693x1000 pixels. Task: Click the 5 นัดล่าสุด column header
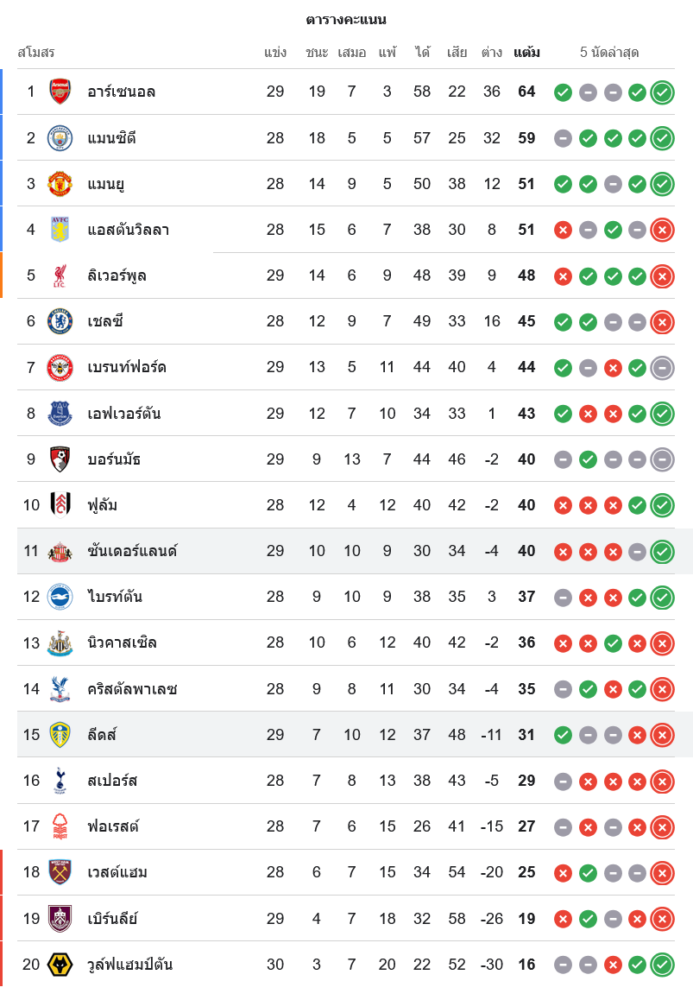pos(609,52)
